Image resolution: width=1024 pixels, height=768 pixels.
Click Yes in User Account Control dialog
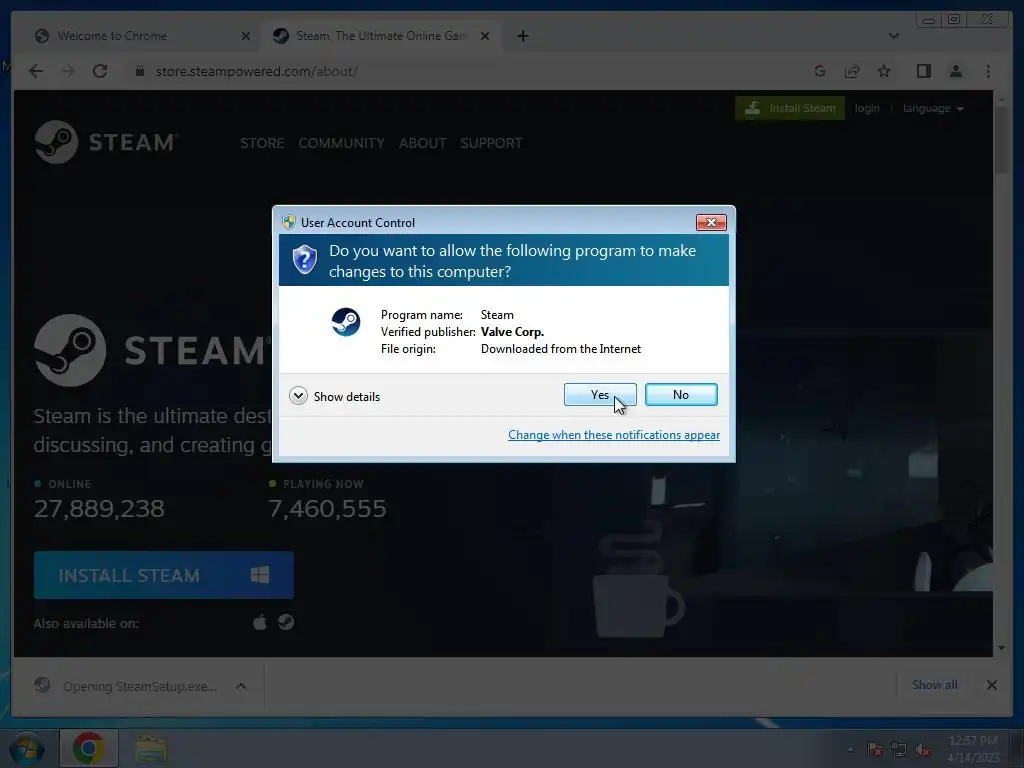pyautogui.click(x=600, y=394)
